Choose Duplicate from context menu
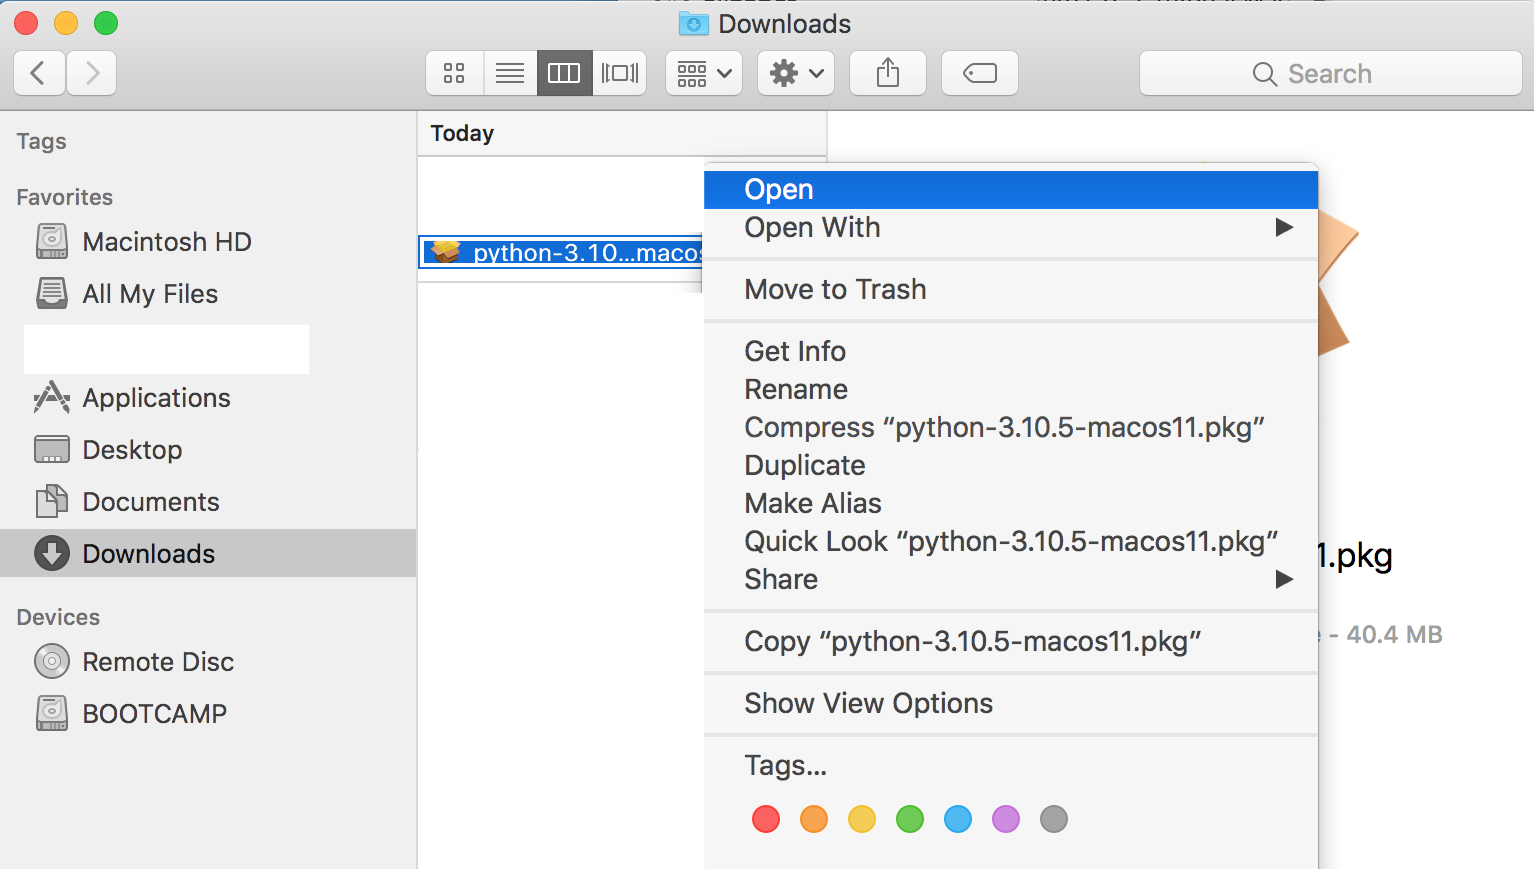The height and width of the screenshot is (869, 1534). (x=1011, y=466)
